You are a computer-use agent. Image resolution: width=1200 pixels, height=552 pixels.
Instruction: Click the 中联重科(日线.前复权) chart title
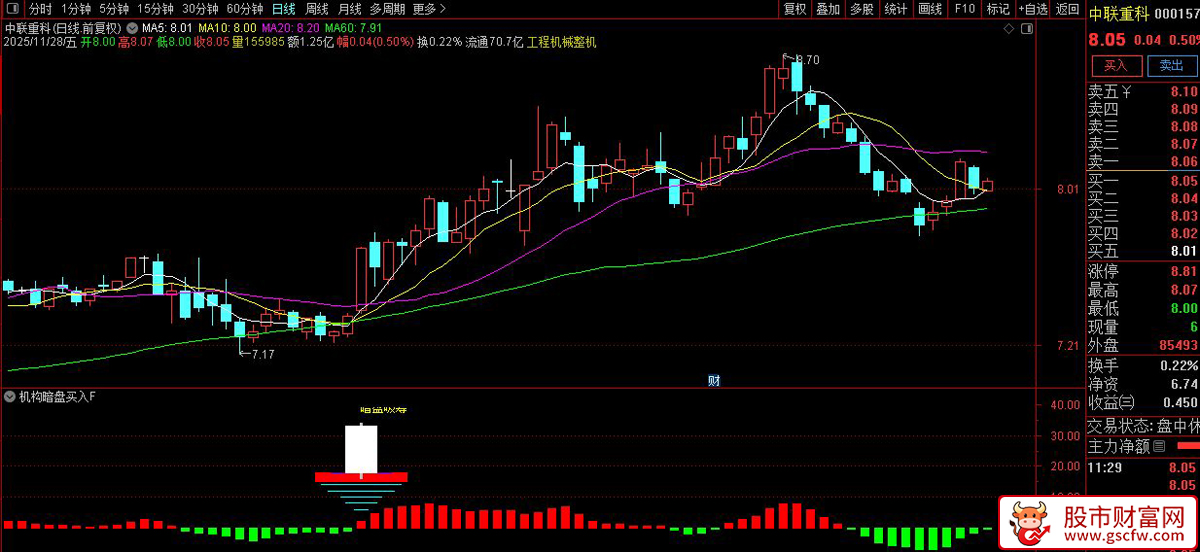click(x=64, y=28)
